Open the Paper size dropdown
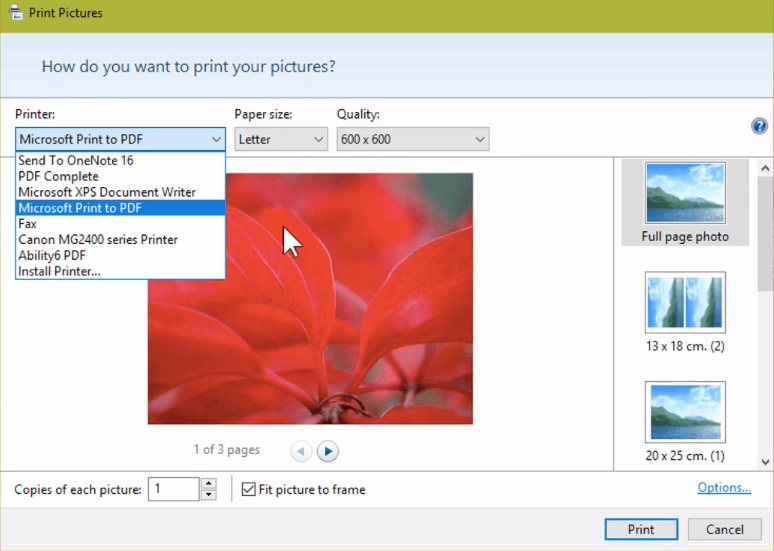Viewport: 774px width, 551px height. pyautogui.click(x=281, y=139)
